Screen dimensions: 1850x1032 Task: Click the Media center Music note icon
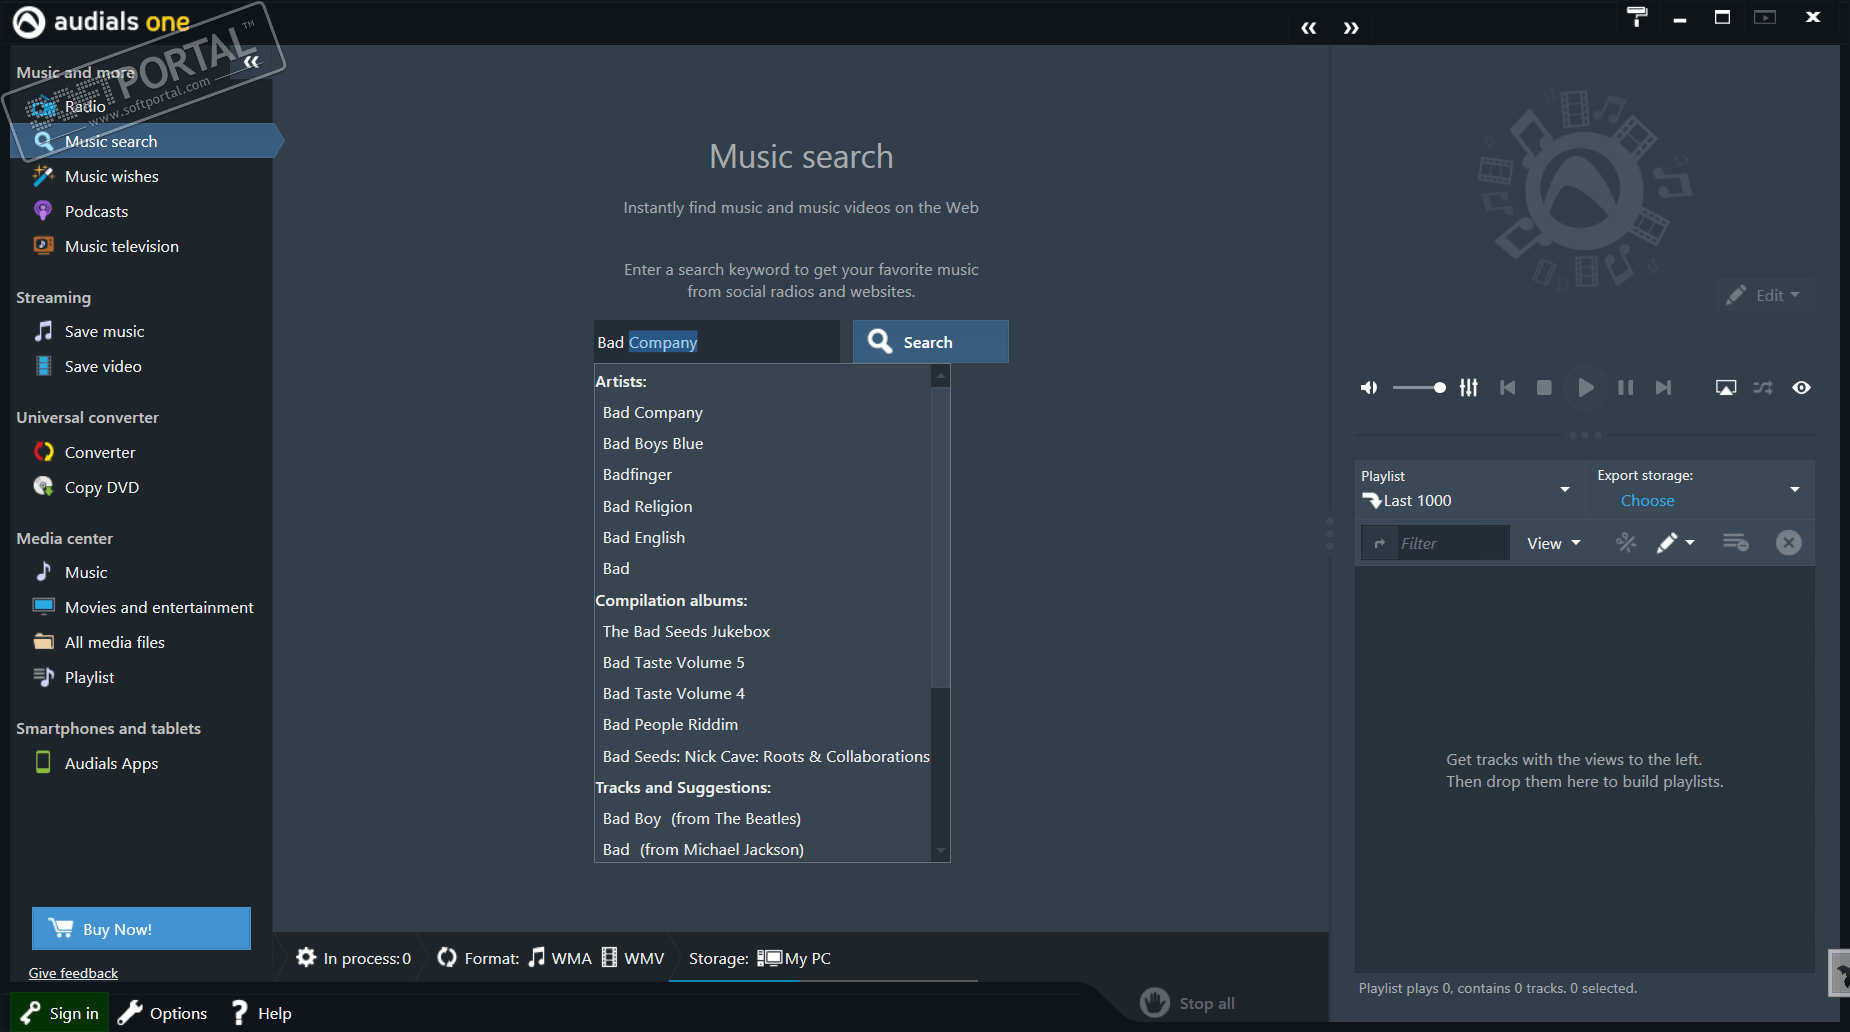tap(43, 572)
